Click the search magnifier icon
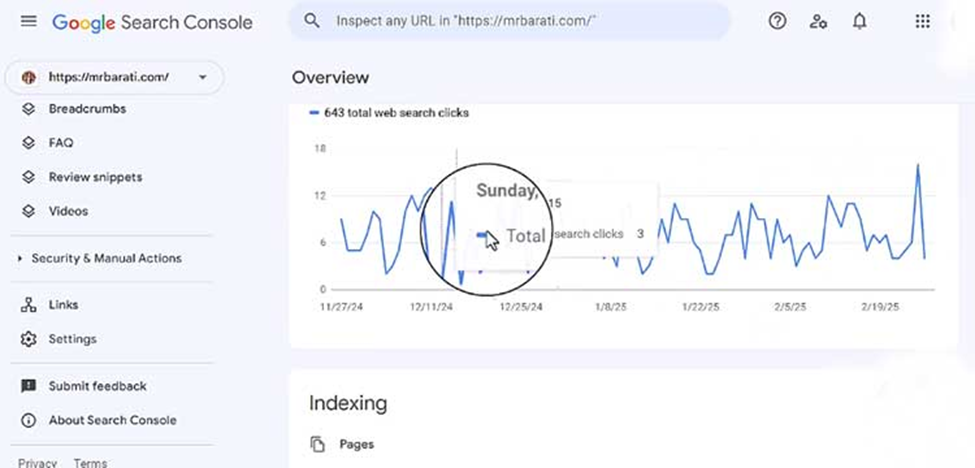The width and height of the screenshot is (975, 468). (x=312, y=21)
